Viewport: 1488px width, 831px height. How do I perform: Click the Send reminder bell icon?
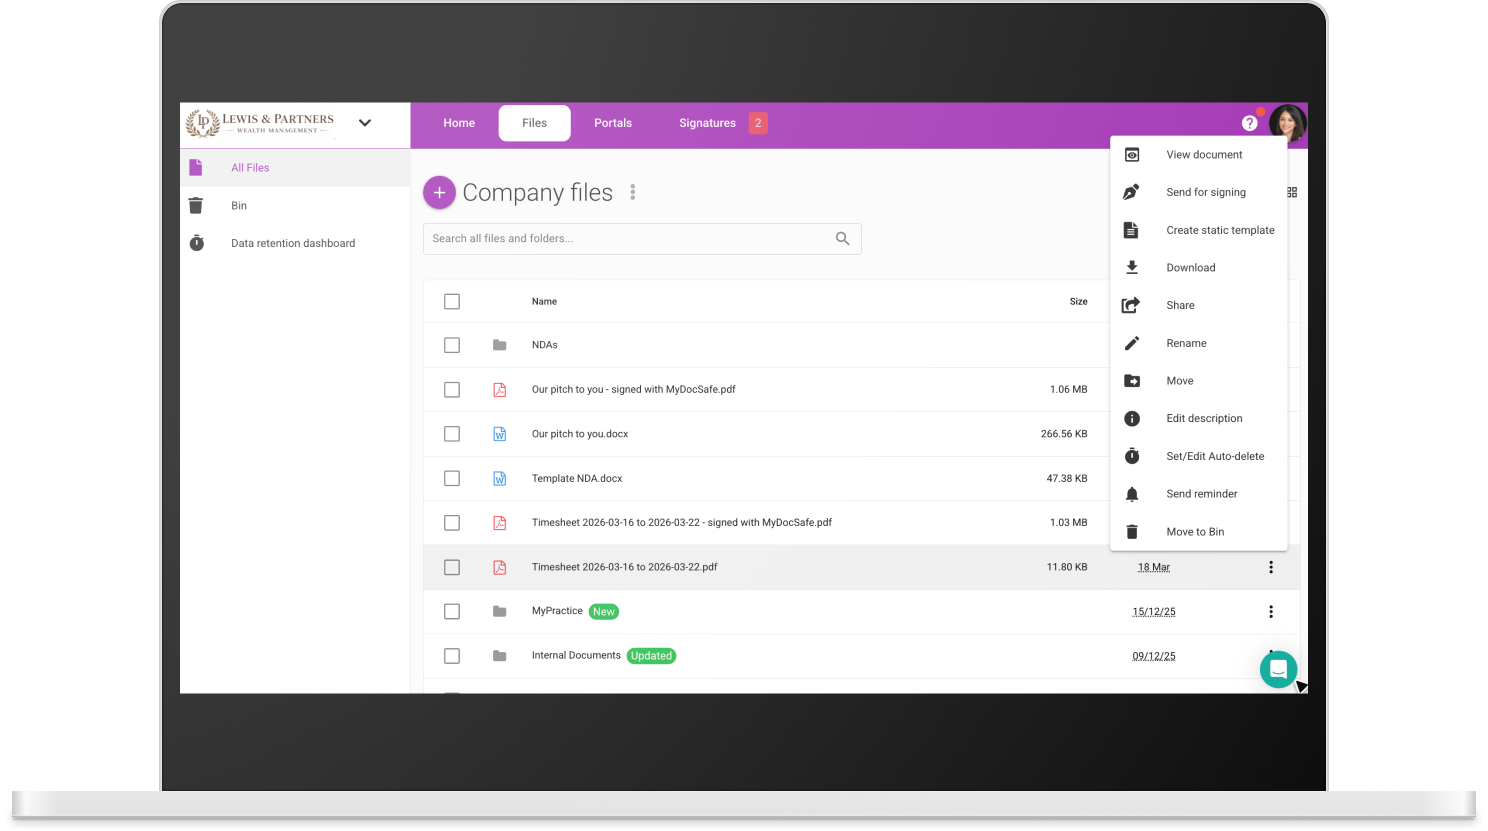1132,493
